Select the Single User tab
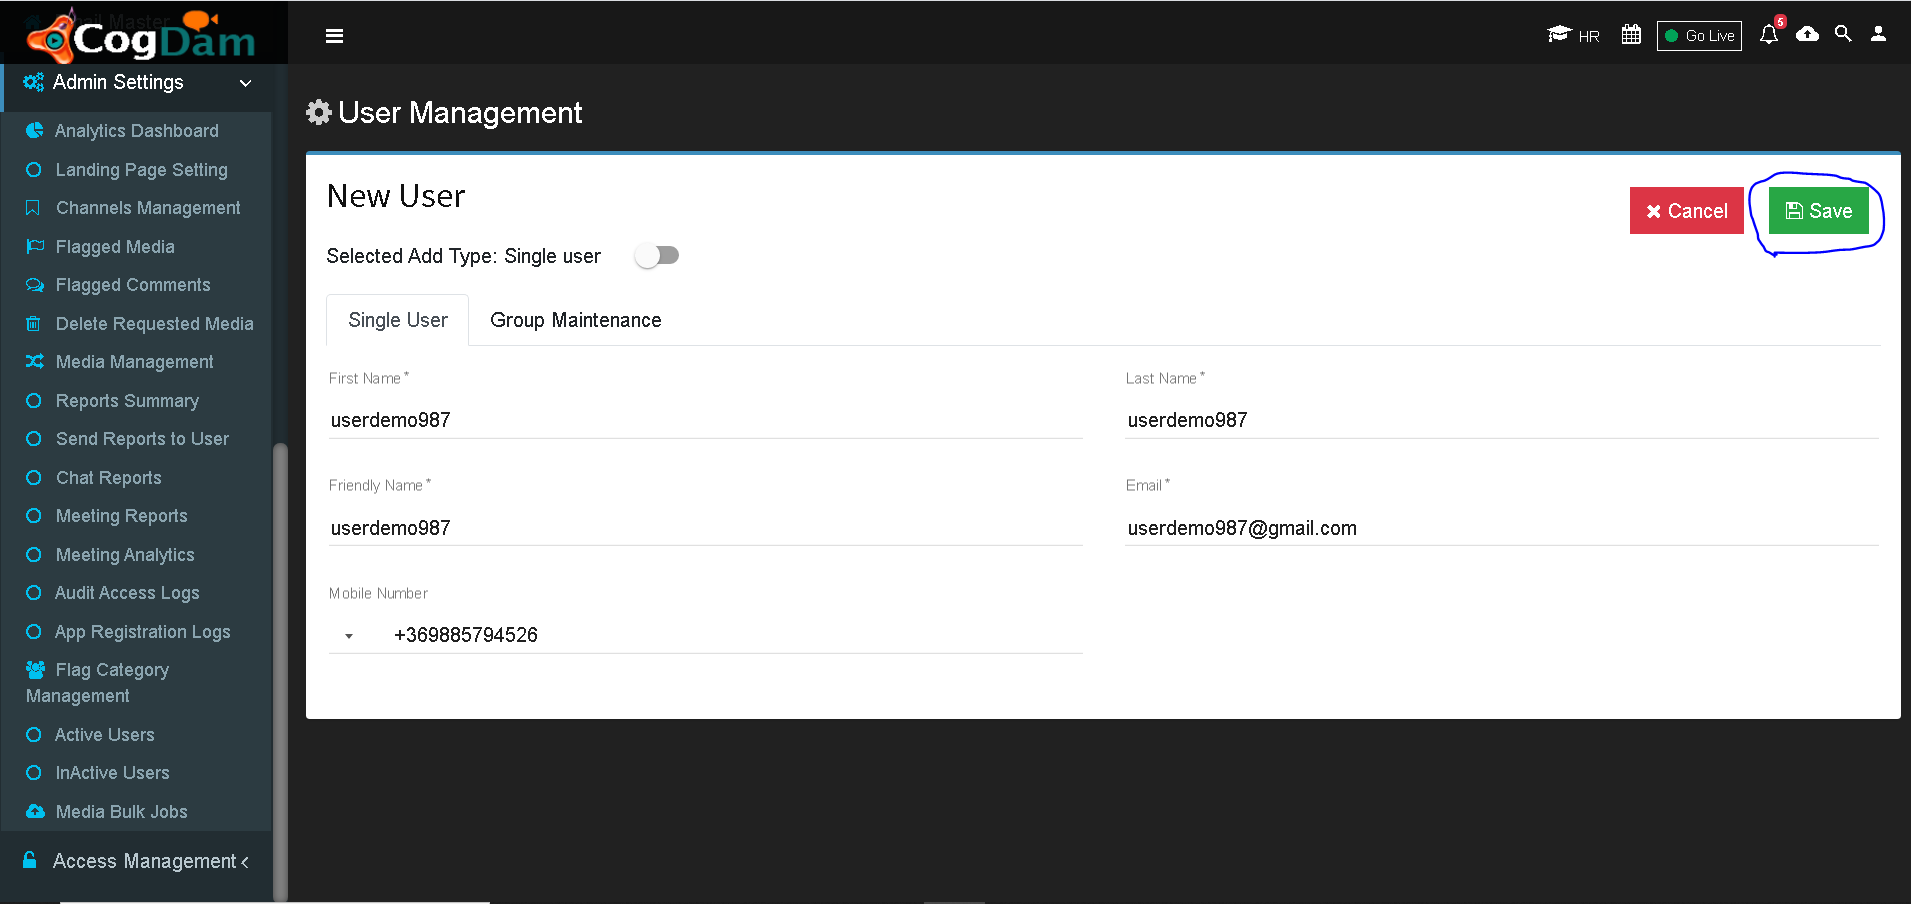 click(398, 320)
